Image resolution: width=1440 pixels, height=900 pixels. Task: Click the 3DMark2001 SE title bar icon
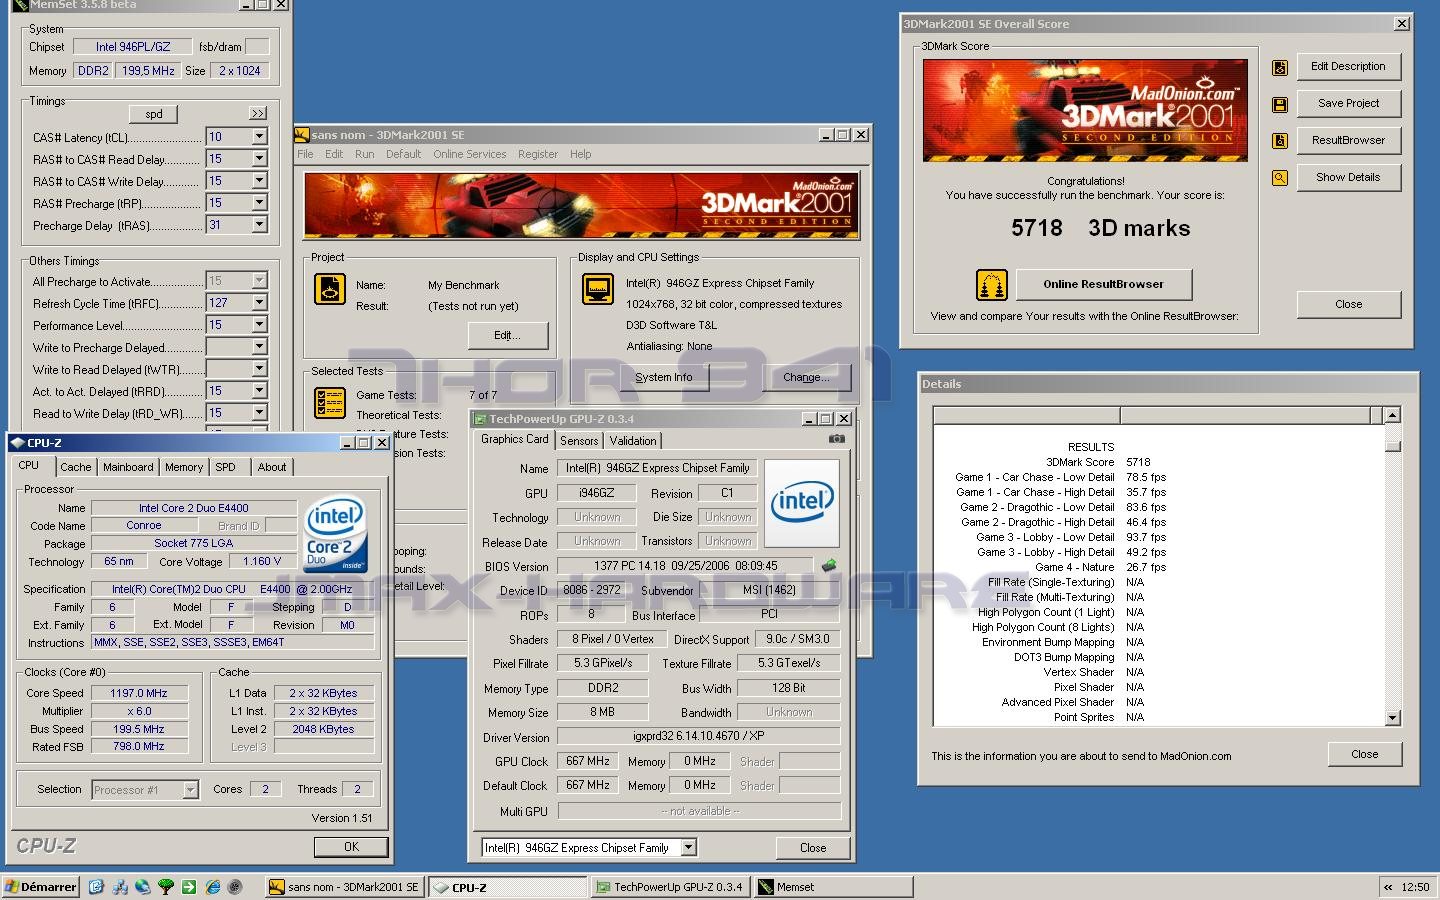302,135
